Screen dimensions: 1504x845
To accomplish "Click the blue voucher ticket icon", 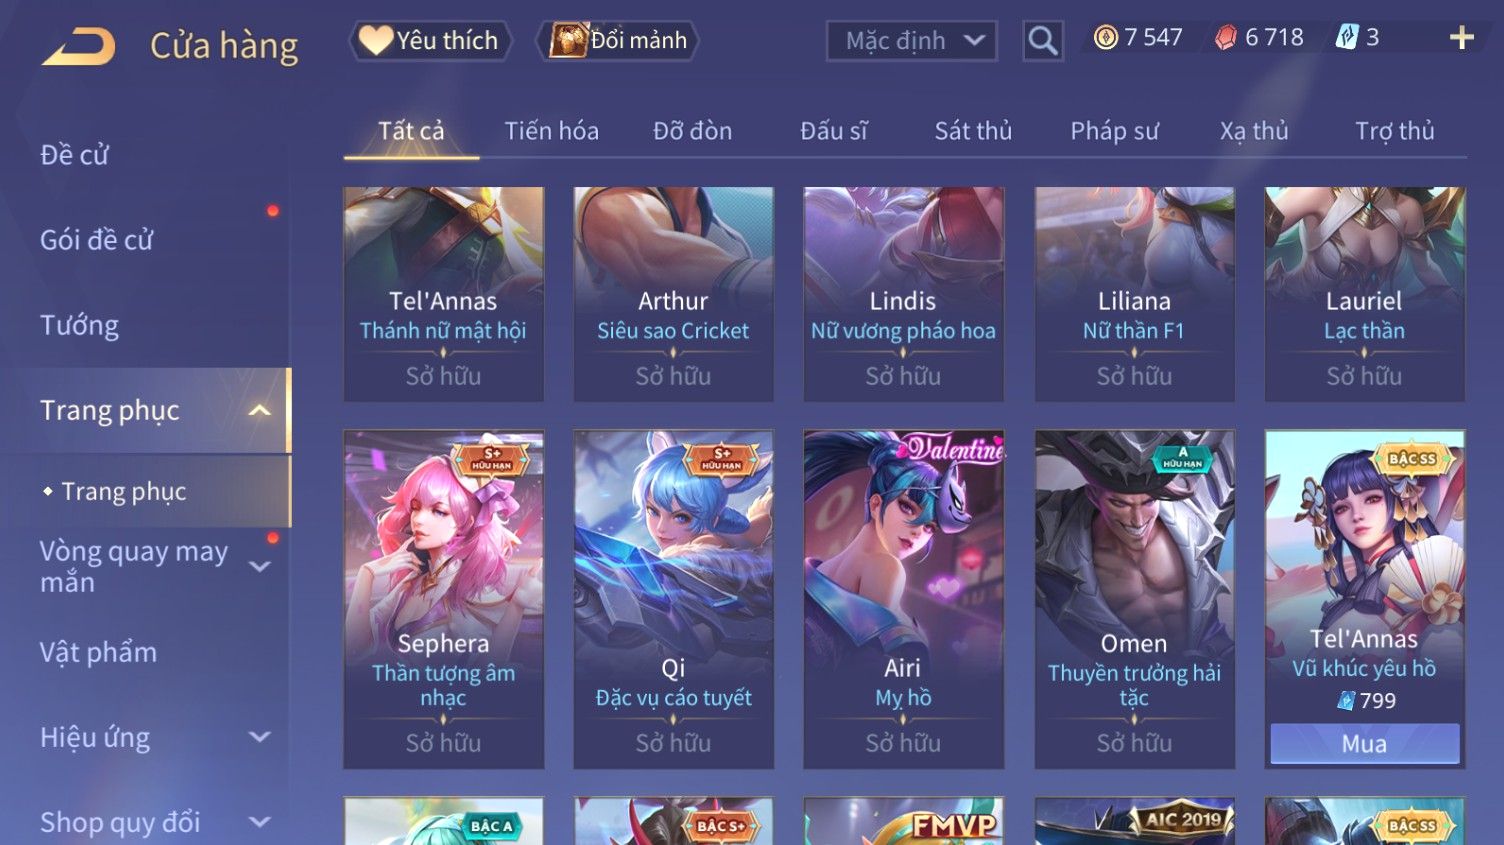I will [x=1347, y=38].
